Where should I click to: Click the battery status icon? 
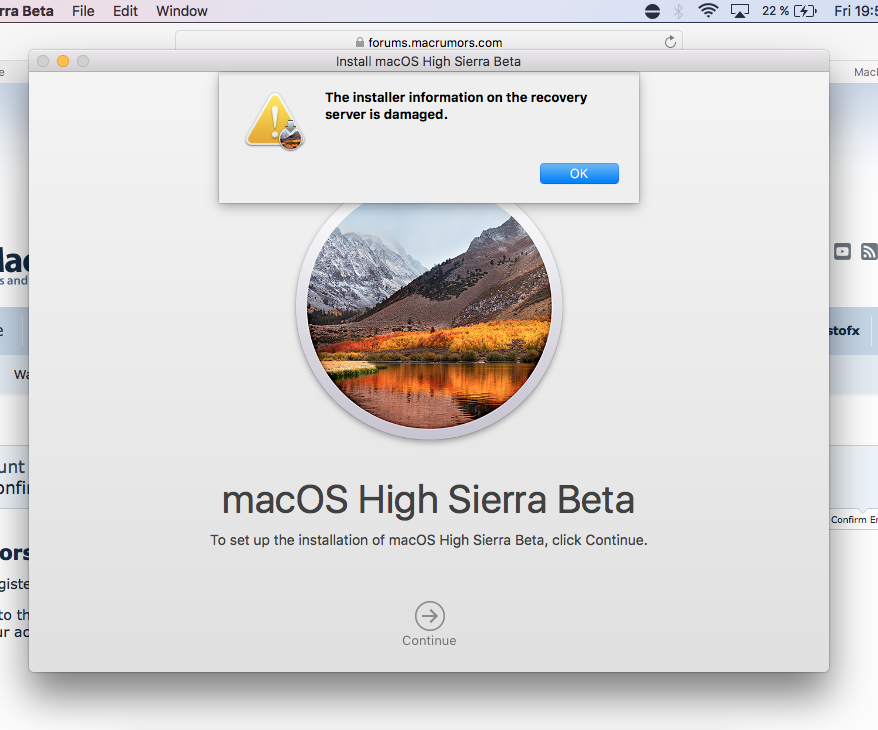click(806, 11)
